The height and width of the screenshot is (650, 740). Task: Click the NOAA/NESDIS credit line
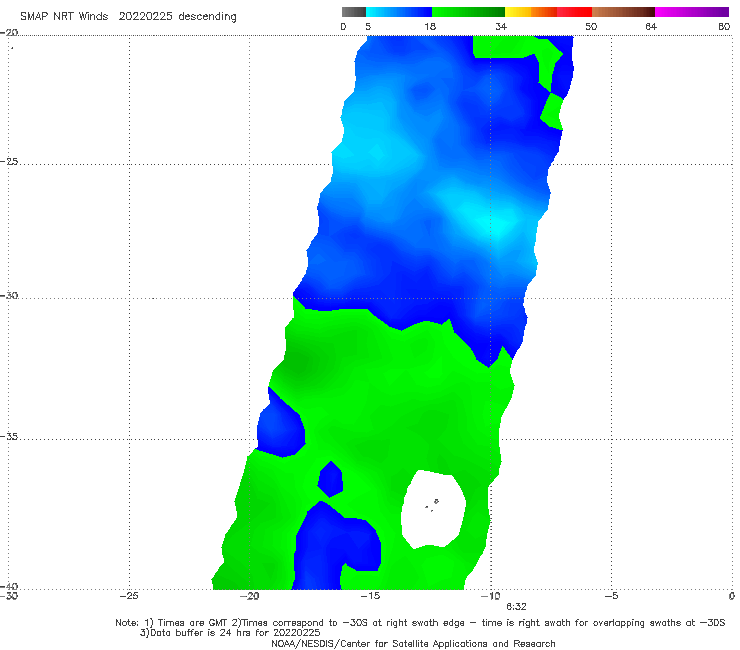(413, 644)
